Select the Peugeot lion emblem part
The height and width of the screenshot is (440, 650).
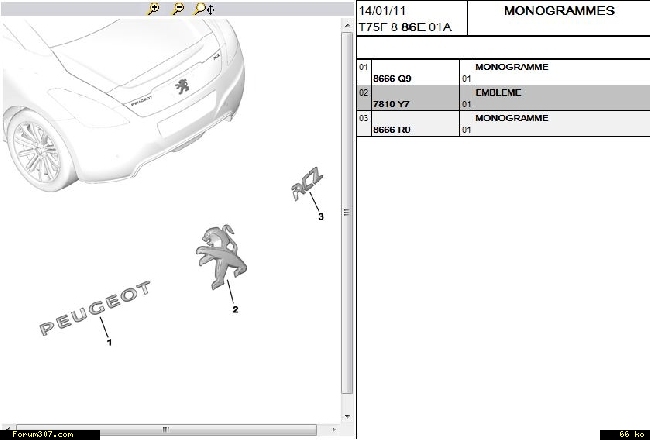(x=224, y=258)
